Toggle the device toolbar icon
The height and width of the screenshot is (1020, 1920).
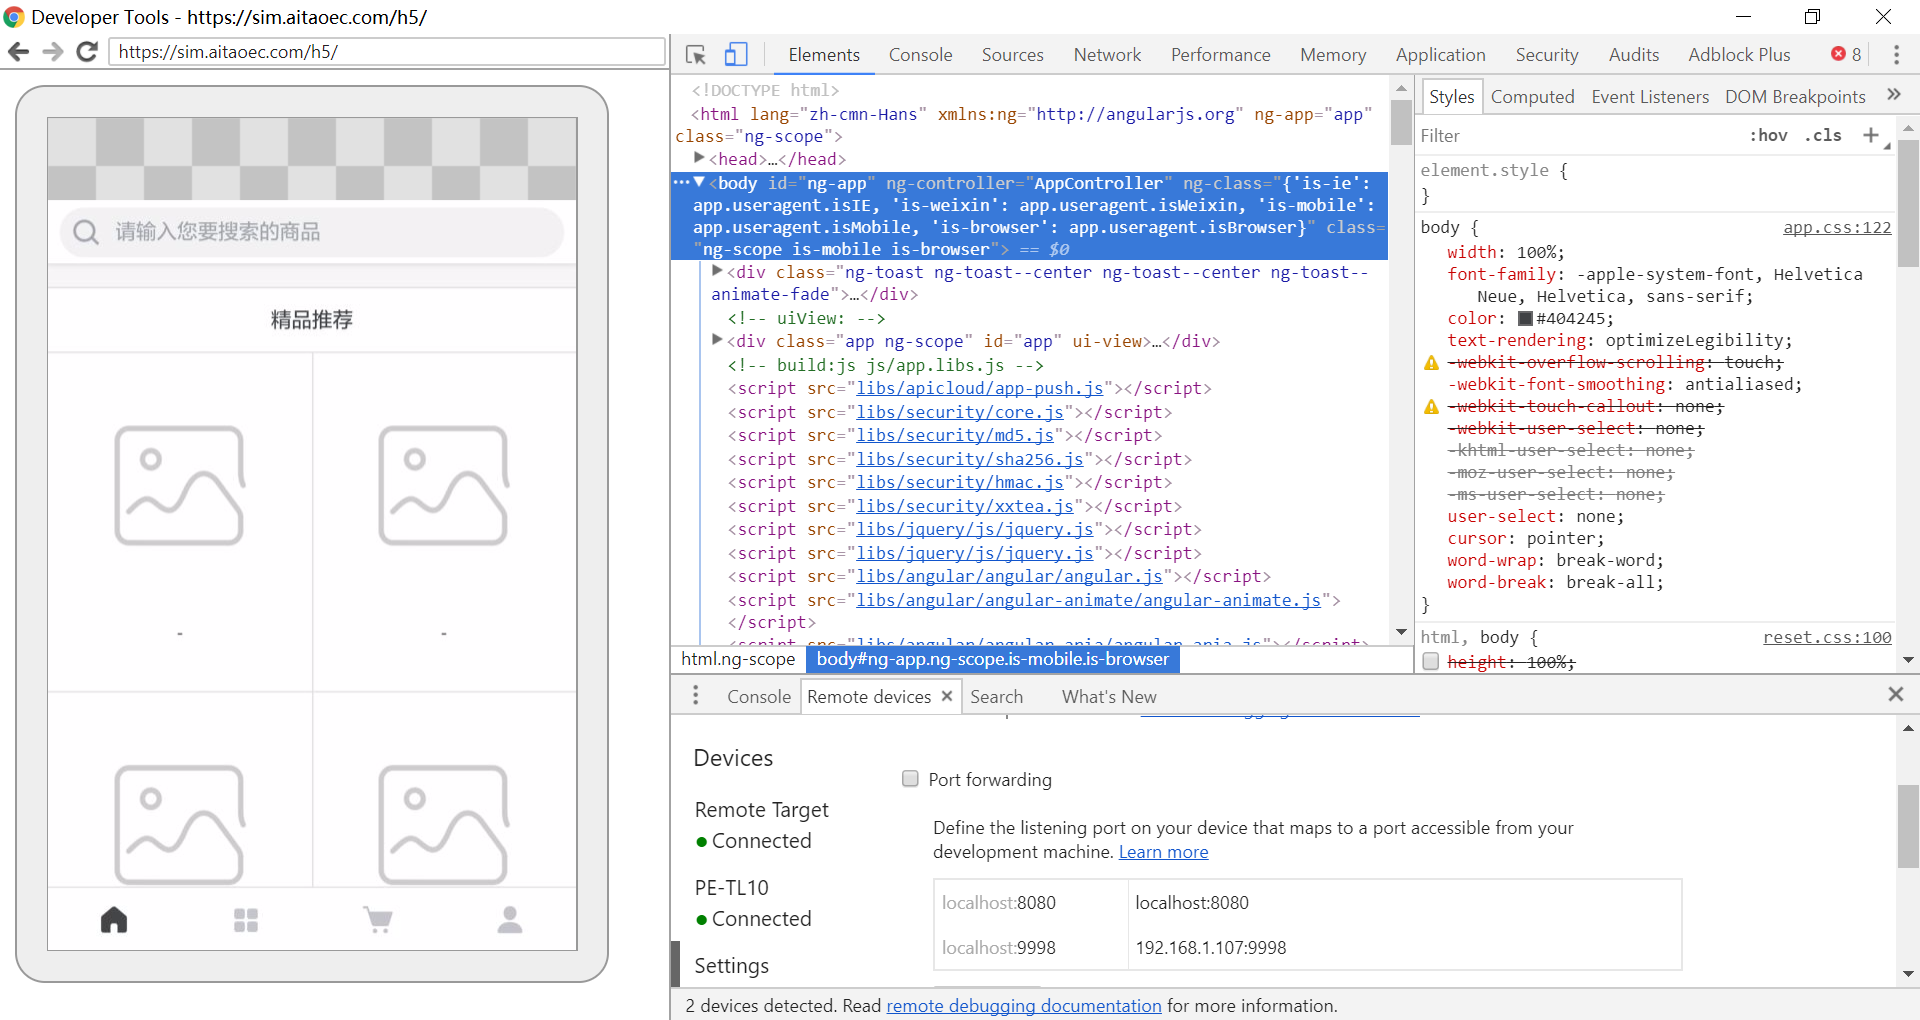point(736,55)
